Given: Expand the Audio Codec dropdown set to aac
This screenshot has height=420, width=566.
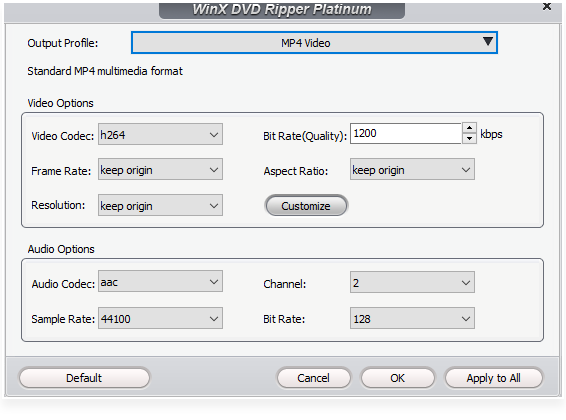Looking at the screenshot, I should tap(160, 281).
